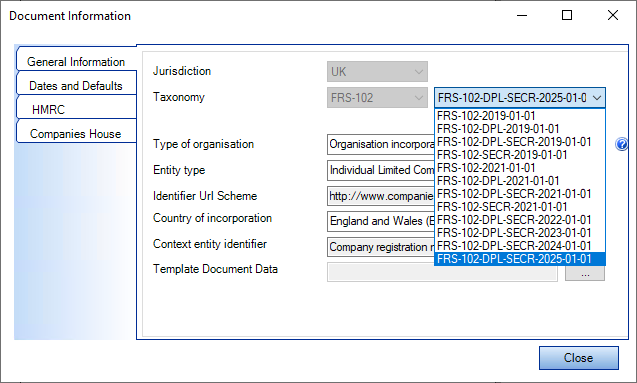Open the HMRC tab
This screenshot has height=383, width=637.
76,110
